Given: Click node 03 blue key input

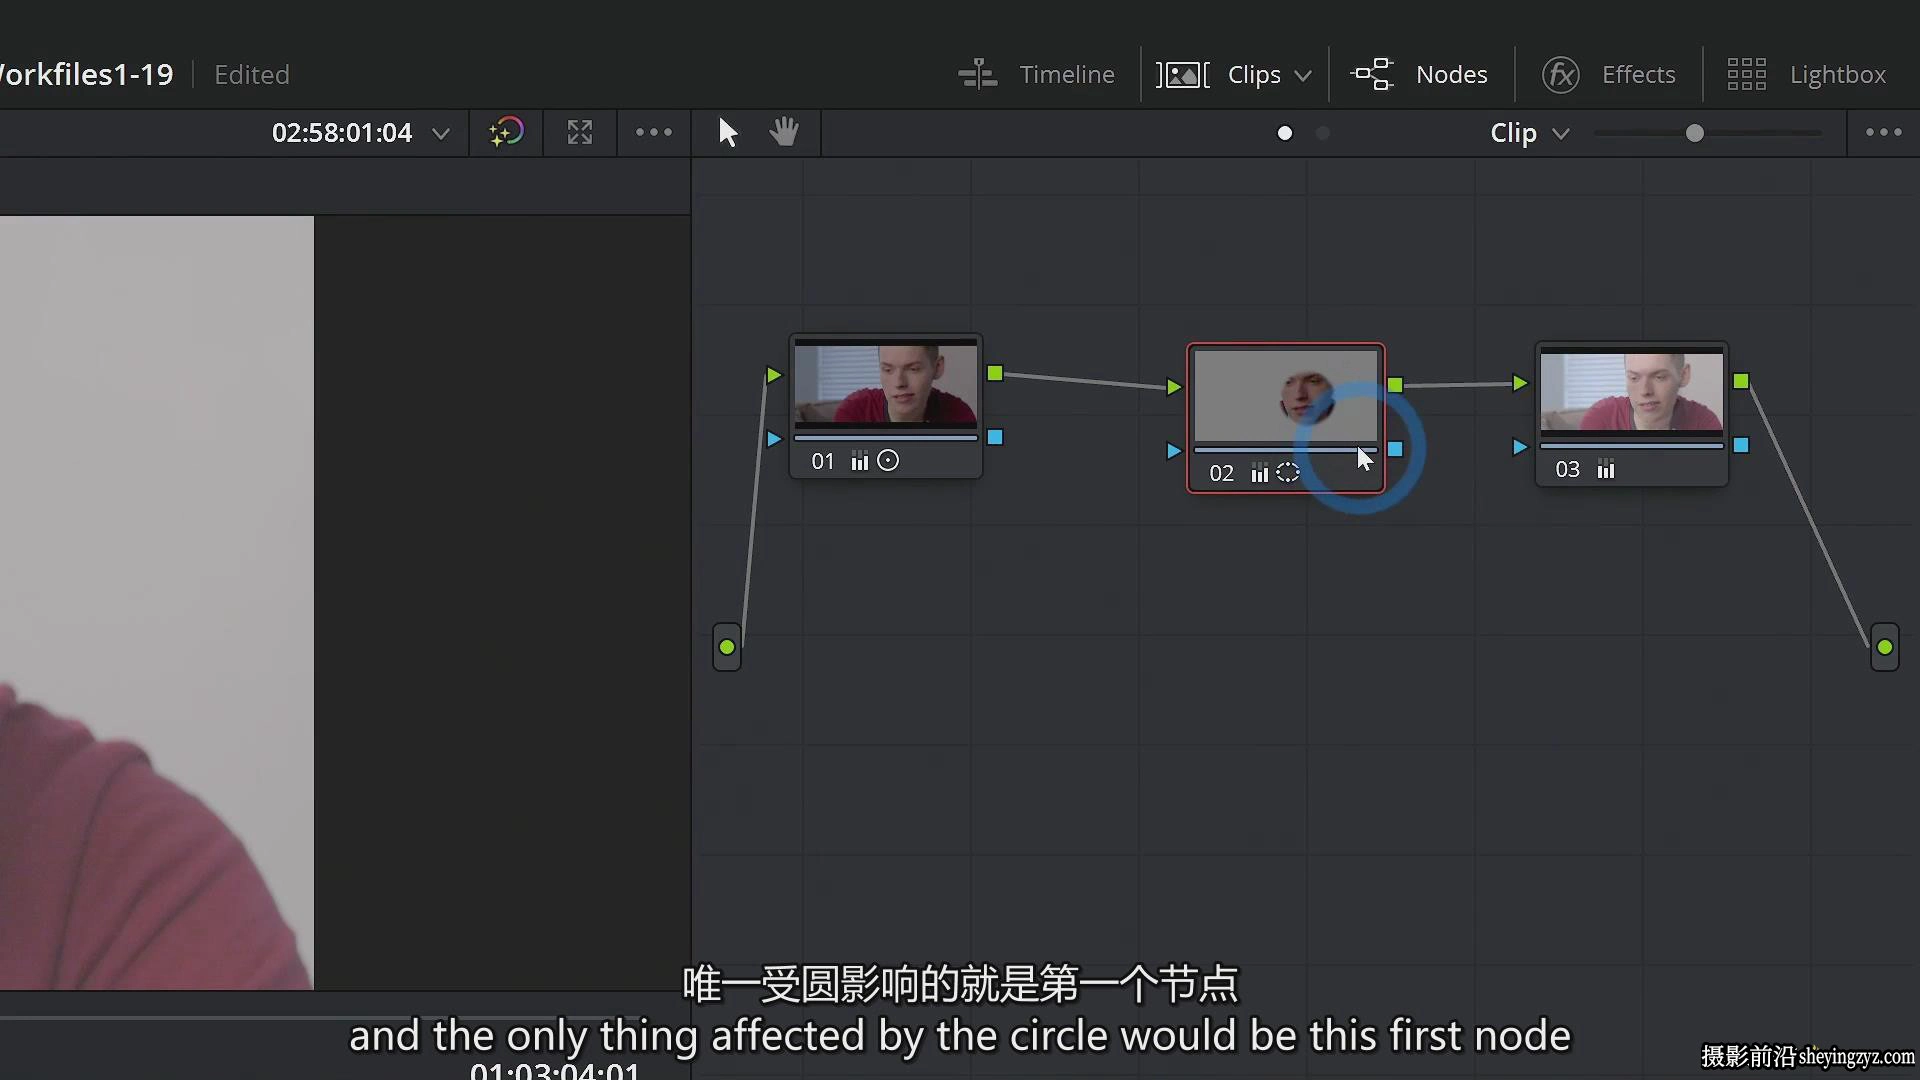Looking at the screenshot, I should pos(1520,447).
